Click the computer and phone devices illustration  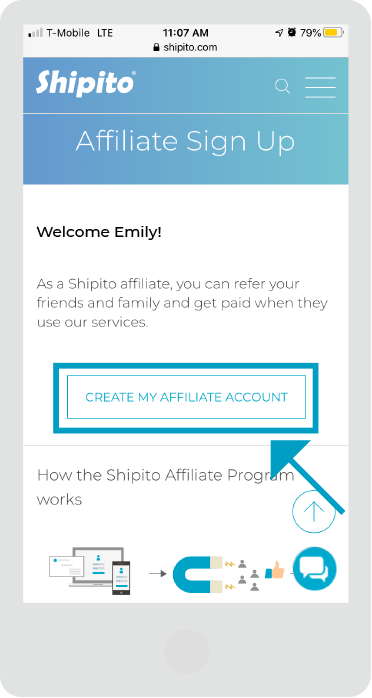90,571
